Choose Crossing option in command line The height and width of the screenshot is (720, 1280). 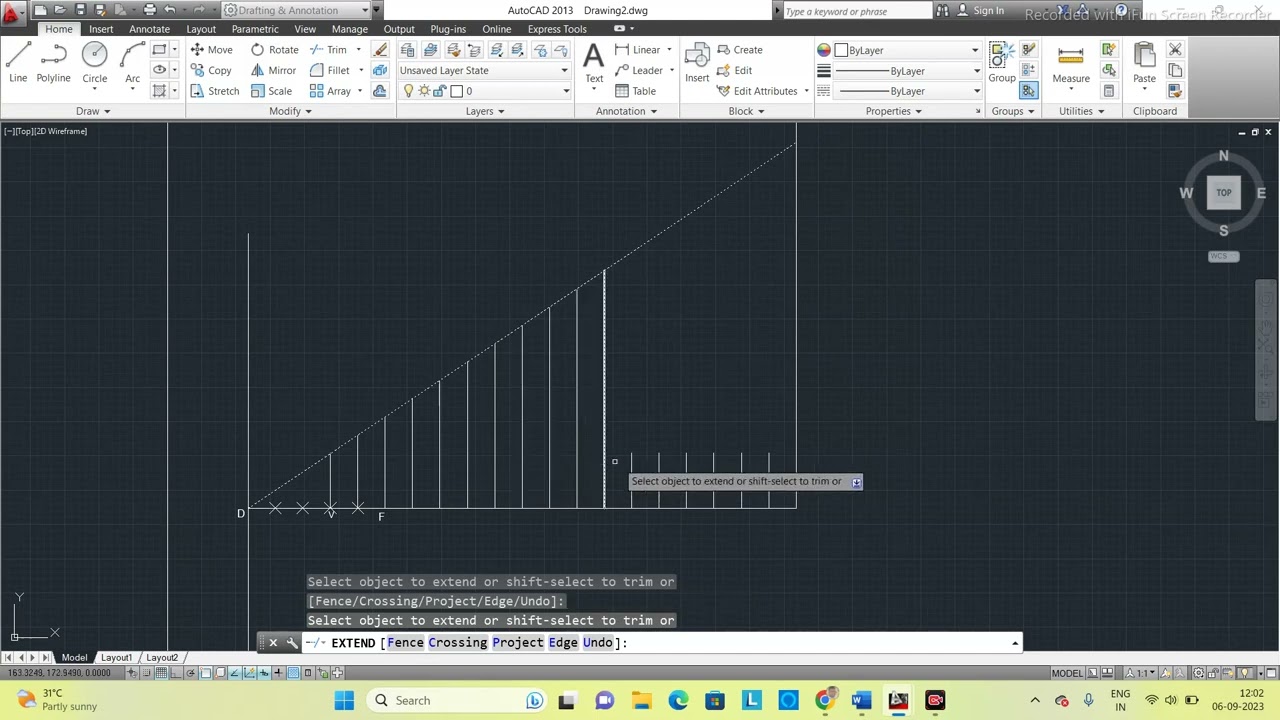pos(457,643)
